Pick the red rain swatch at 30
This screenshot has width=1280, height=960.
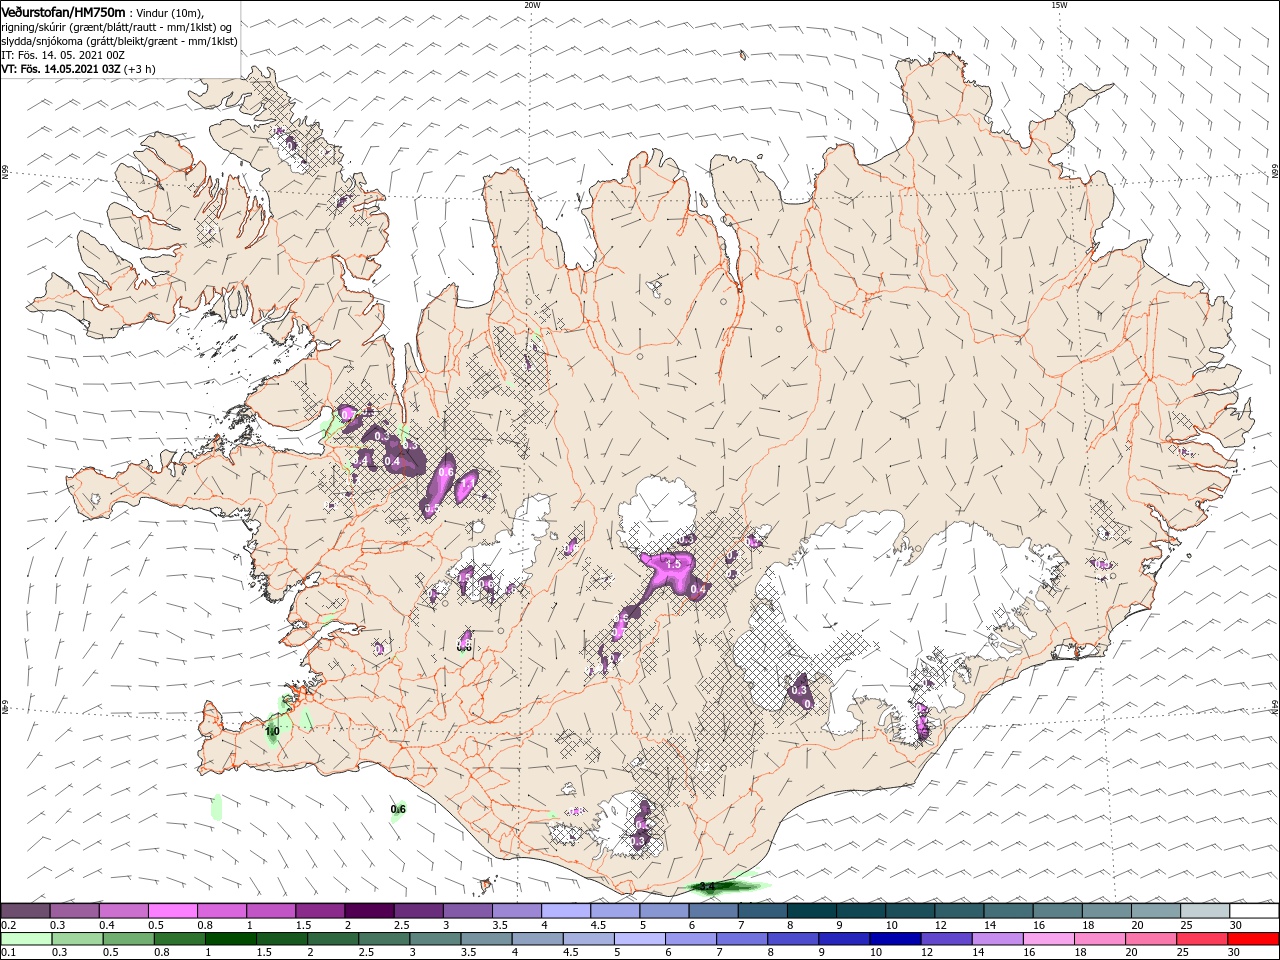coord(1254,939)
